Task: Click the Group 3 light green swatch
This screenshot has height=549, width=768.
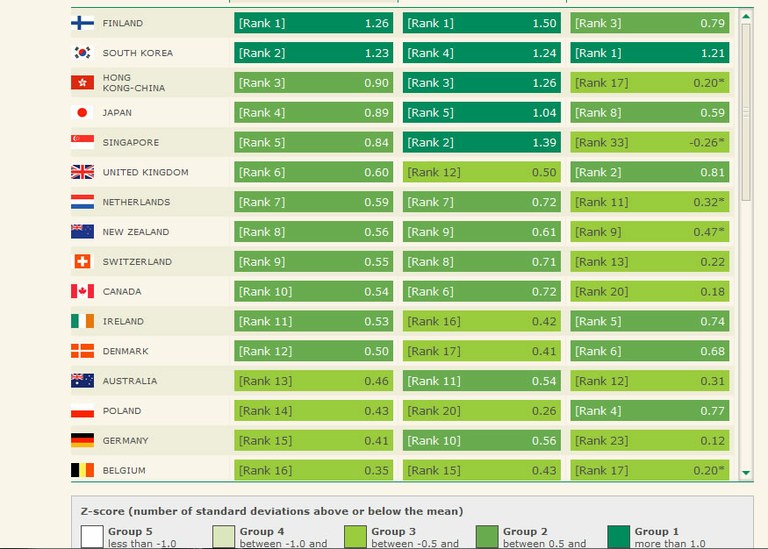Action: tap(355, 537)
